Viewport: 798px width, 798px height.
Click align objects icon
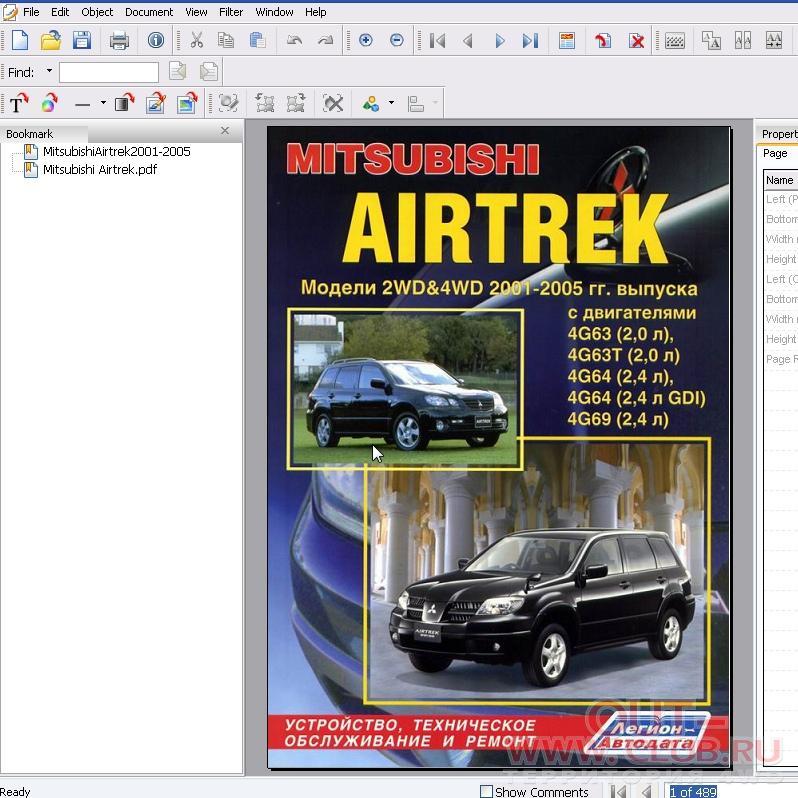[x=416, y=103]
